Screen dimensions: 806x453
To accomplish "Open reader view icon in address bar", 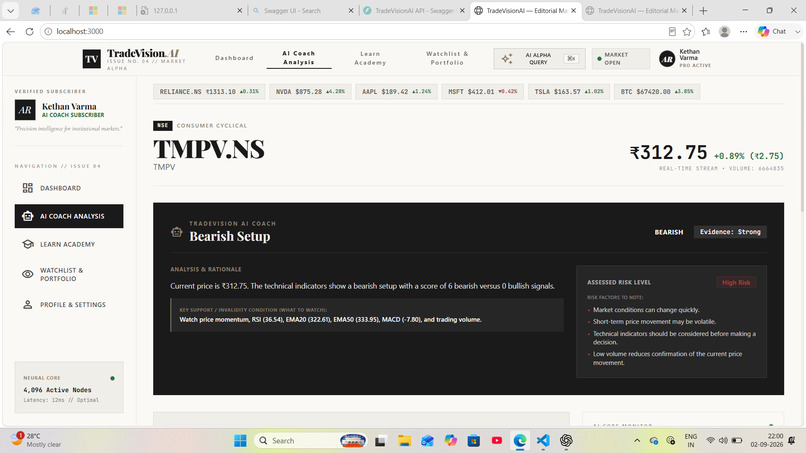I will (x=672, y=31).
